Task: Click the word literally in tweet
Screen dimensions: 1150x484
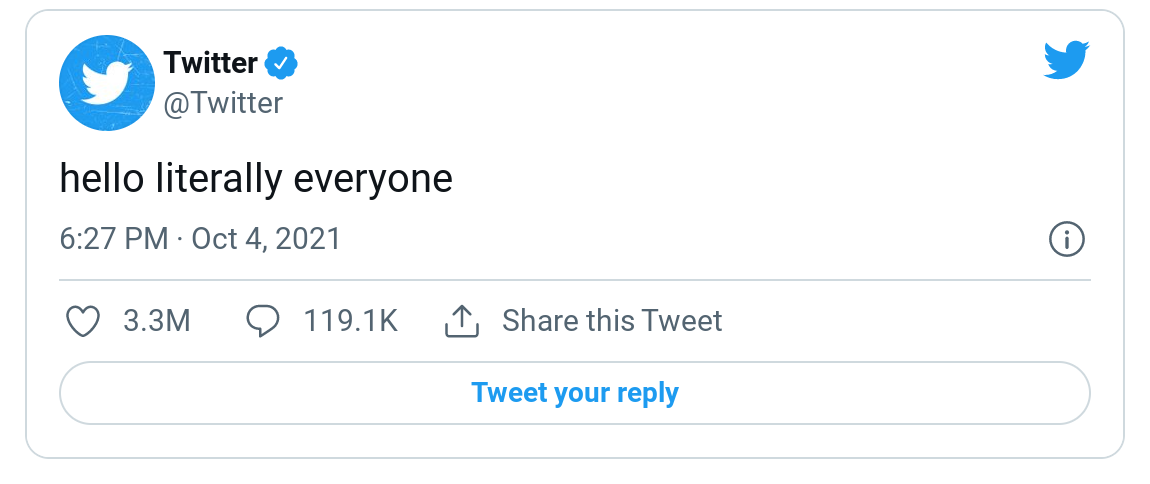Action: click(x=219, y=179)
